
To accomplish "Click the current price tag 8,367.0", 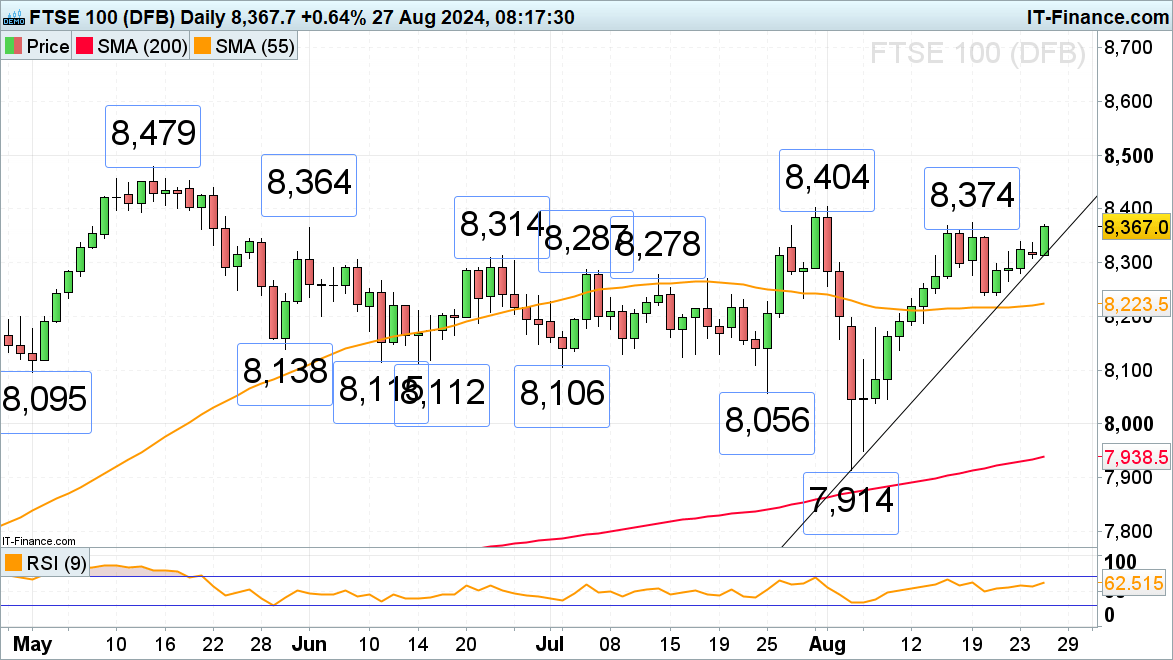I will (x=1135, y=227).
